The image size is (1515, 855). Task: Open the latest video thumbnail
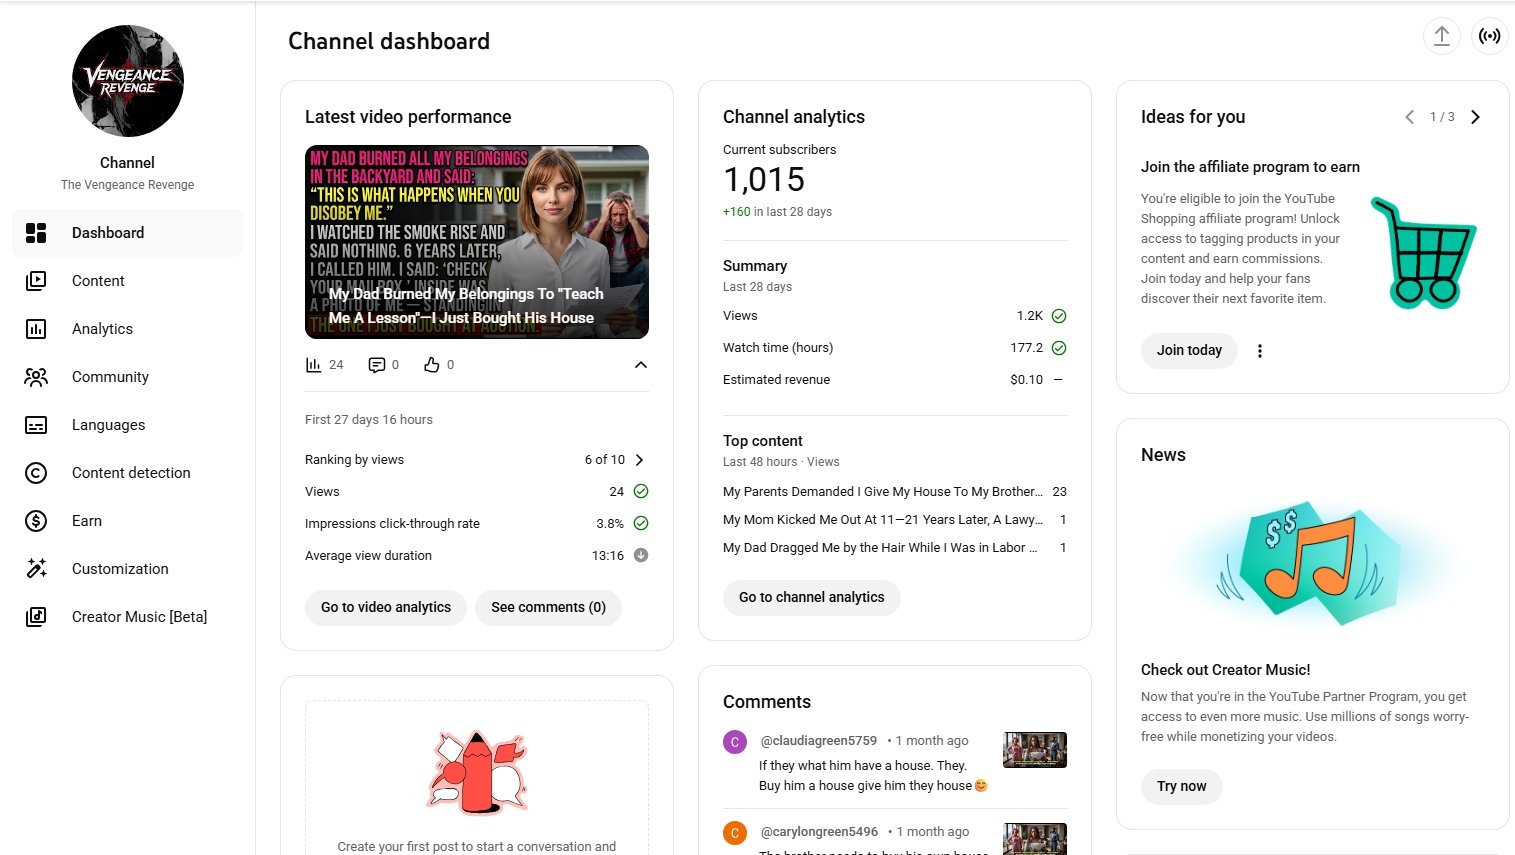(x=476, y=242)
